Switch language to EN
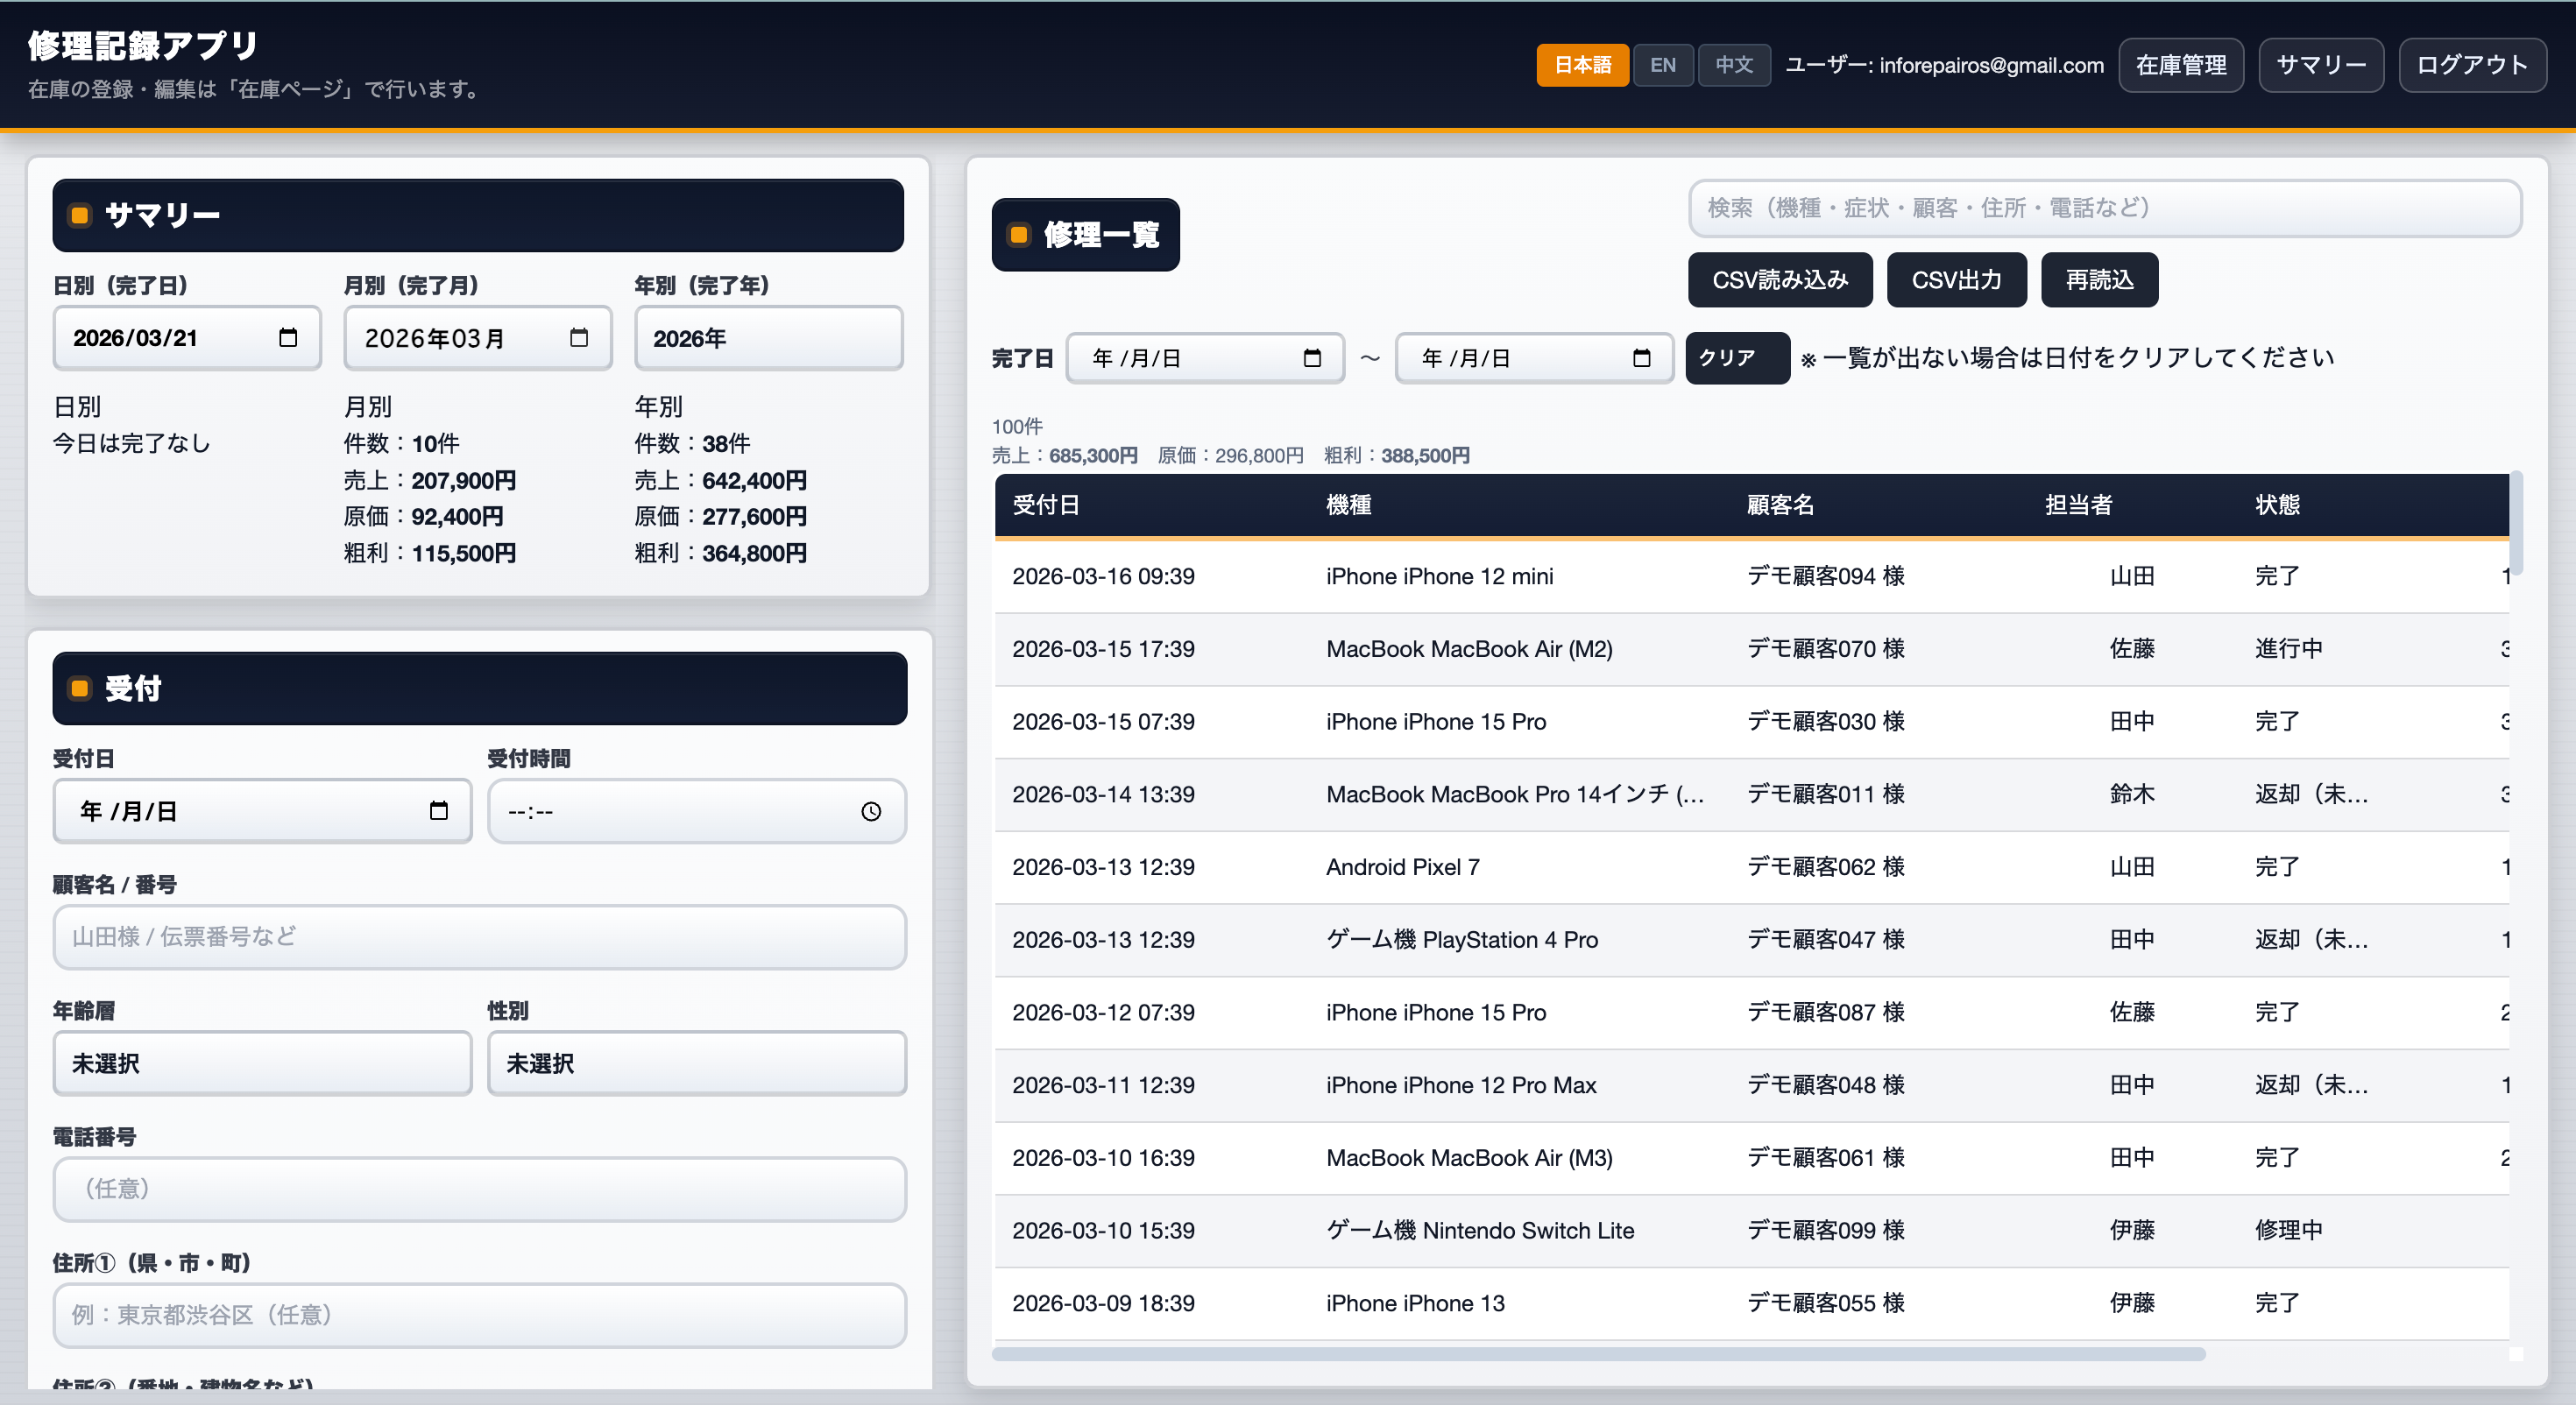This screenshot has height=1405, width=2576. [x=1662, y=65]
